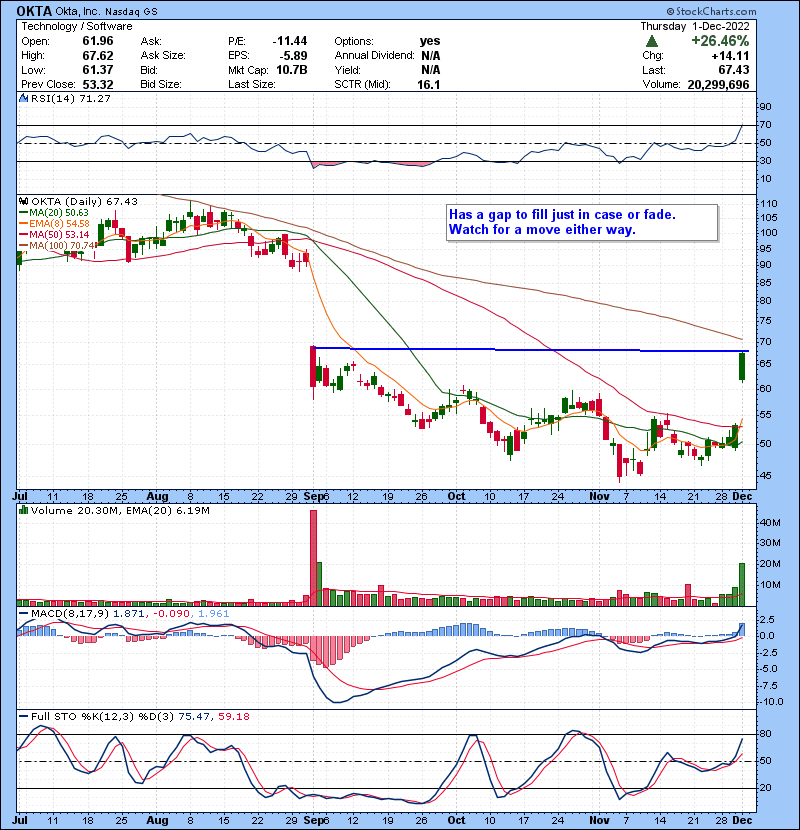
Task: Click the Mkt Cap value 10.7B
Action: [292, 70]
